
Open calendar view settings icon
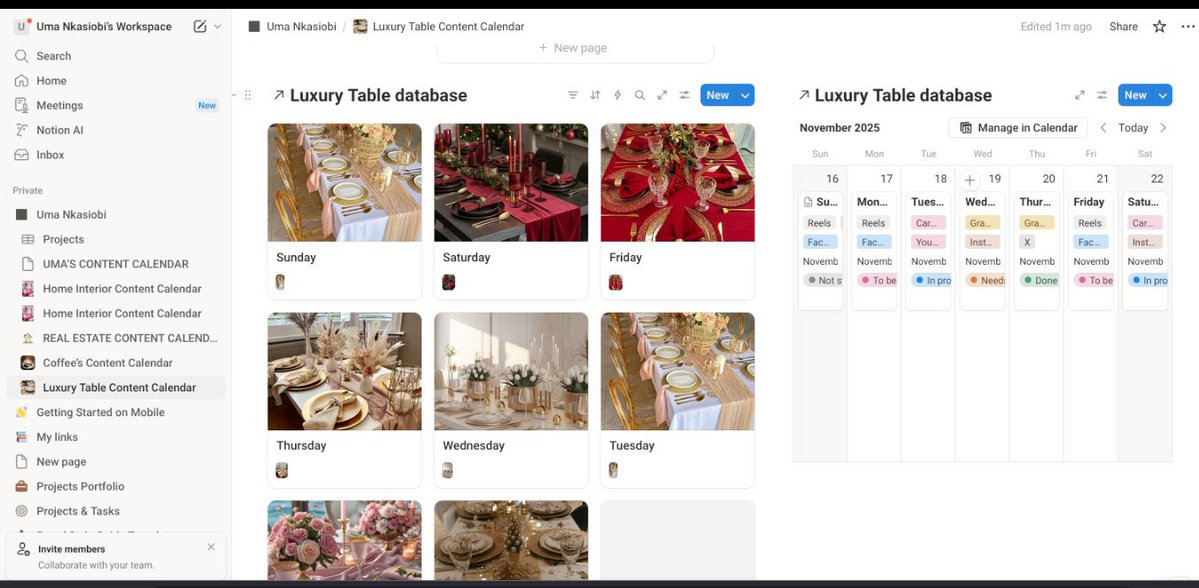(x=1102, y=96)
